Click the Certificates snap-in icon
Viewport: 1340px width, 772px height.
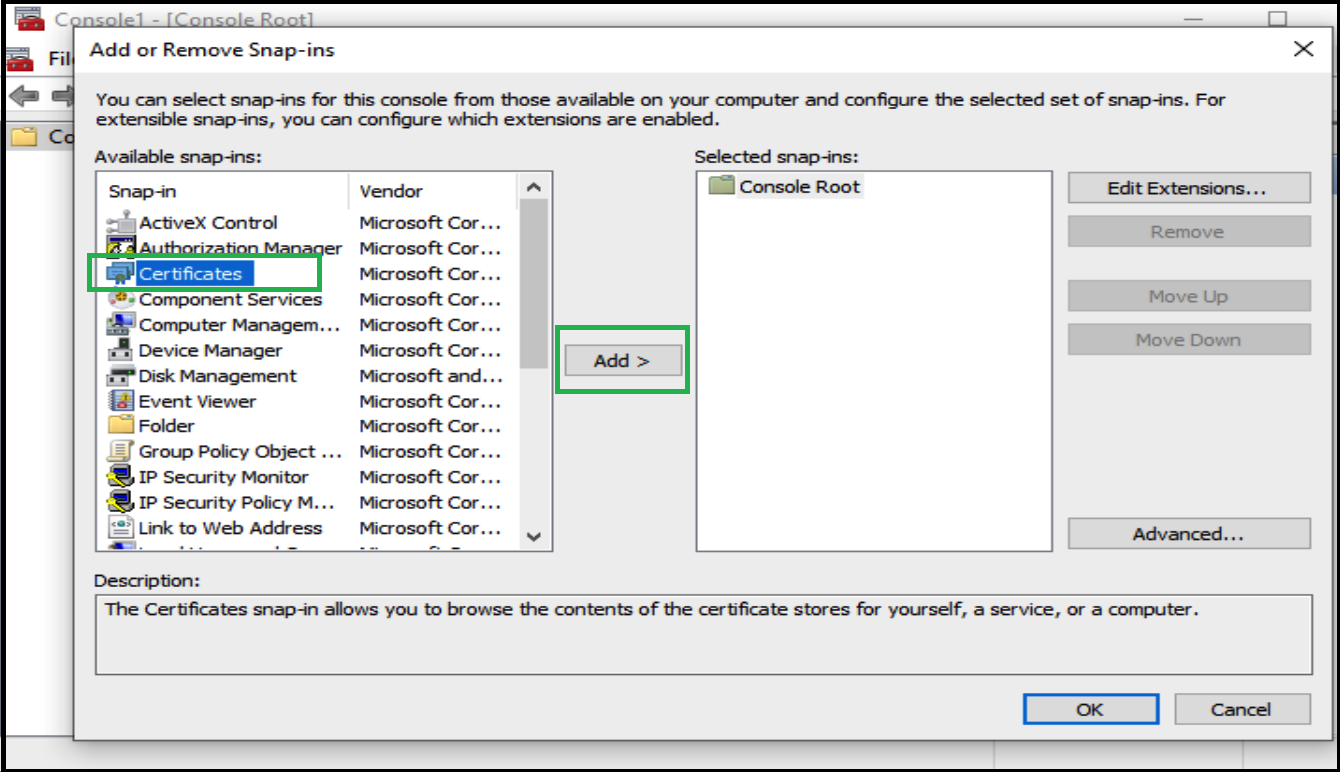121,274
